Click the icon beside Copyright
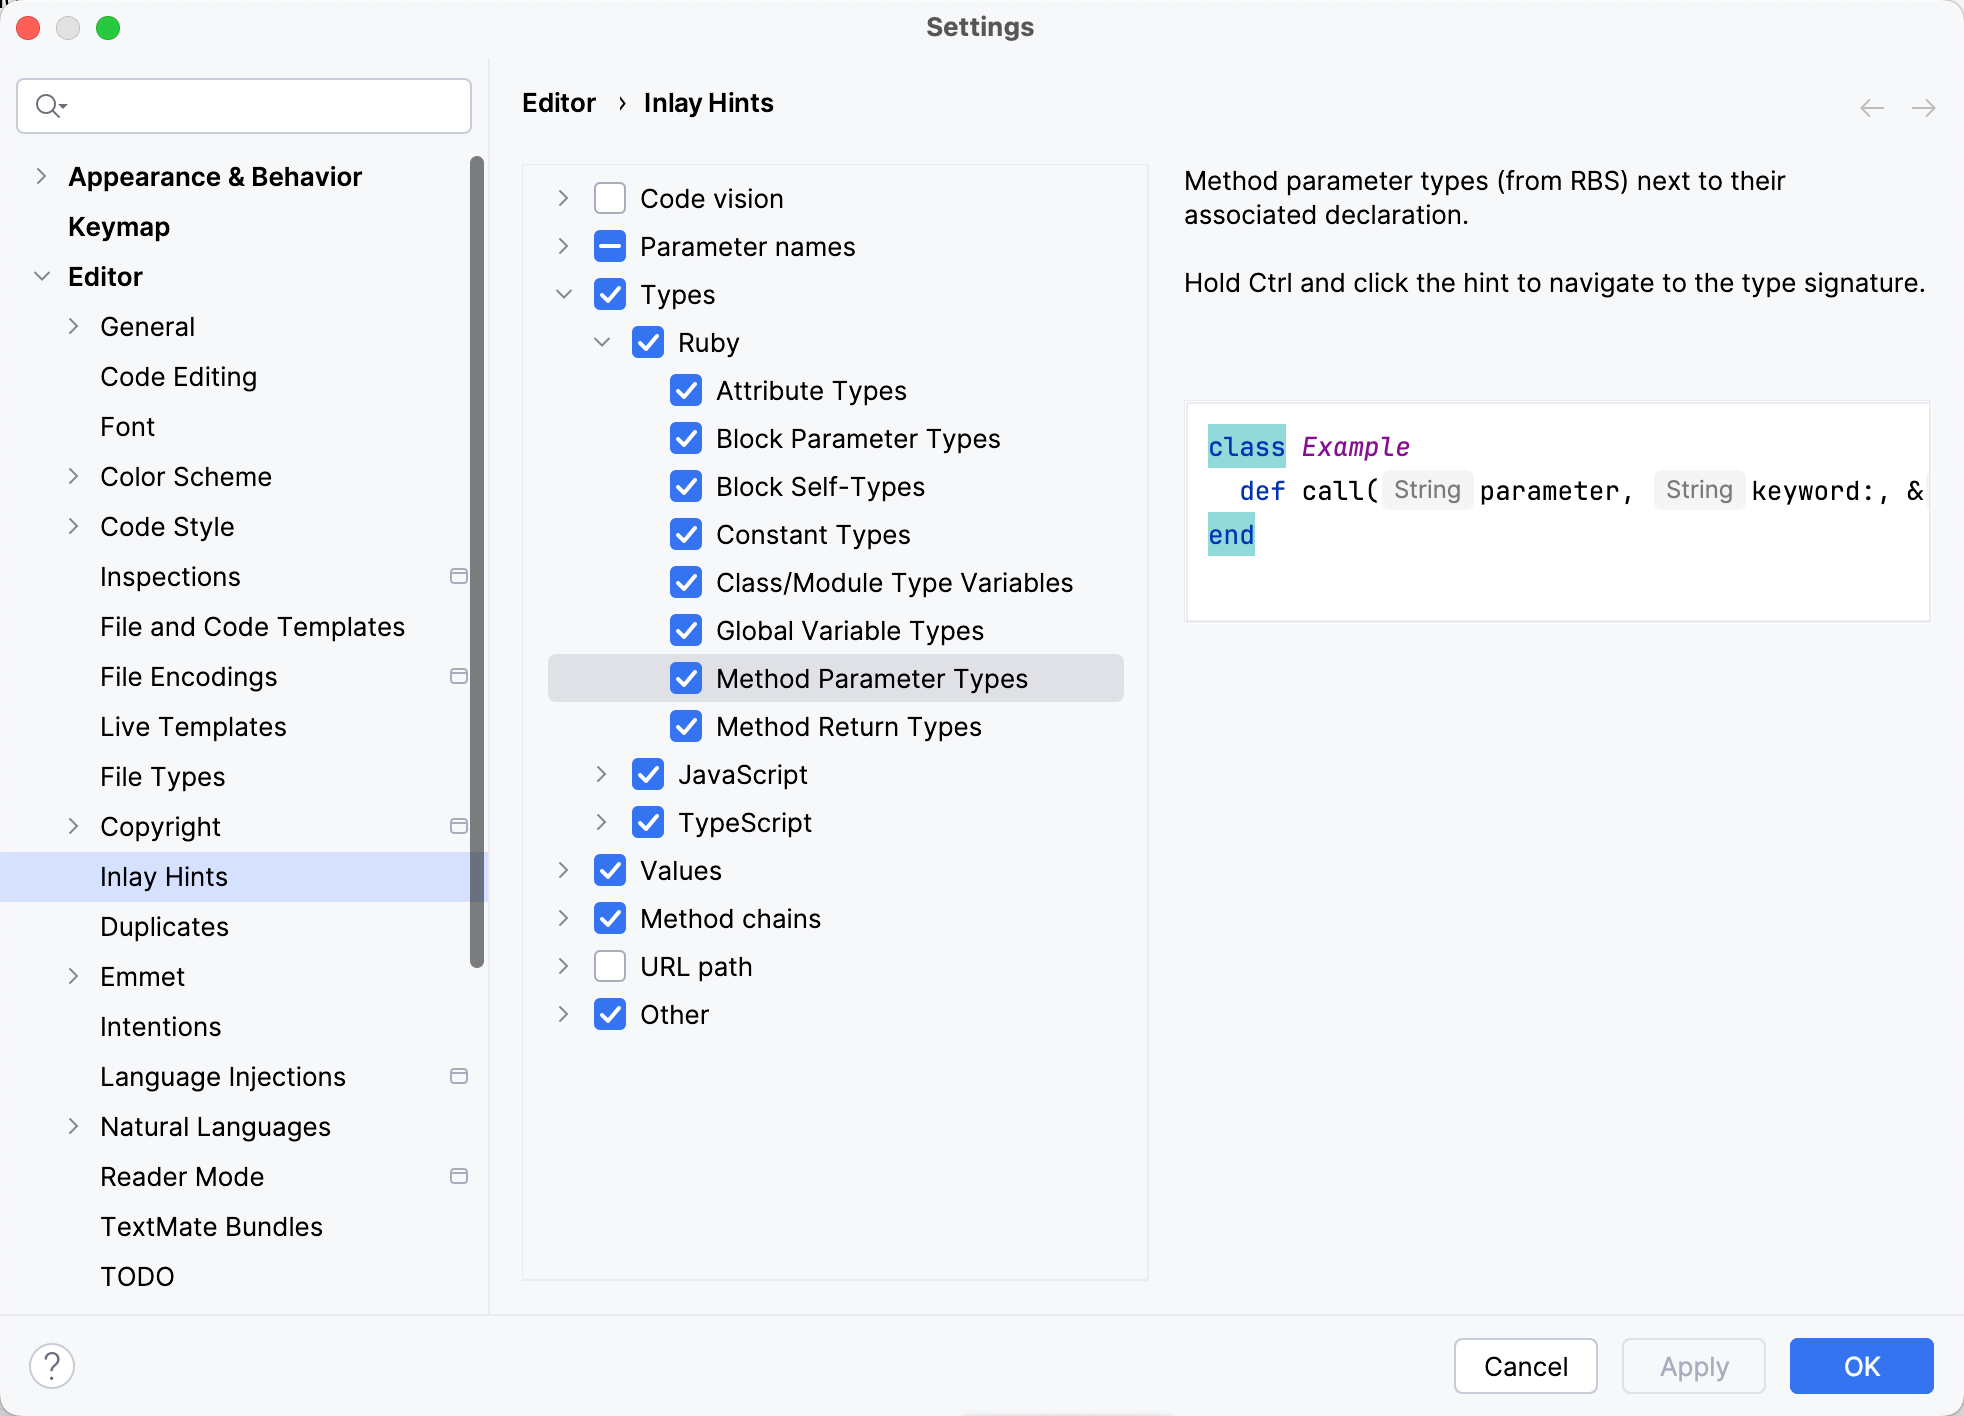The image size is (1964, 1416). (x=459, y=826)
